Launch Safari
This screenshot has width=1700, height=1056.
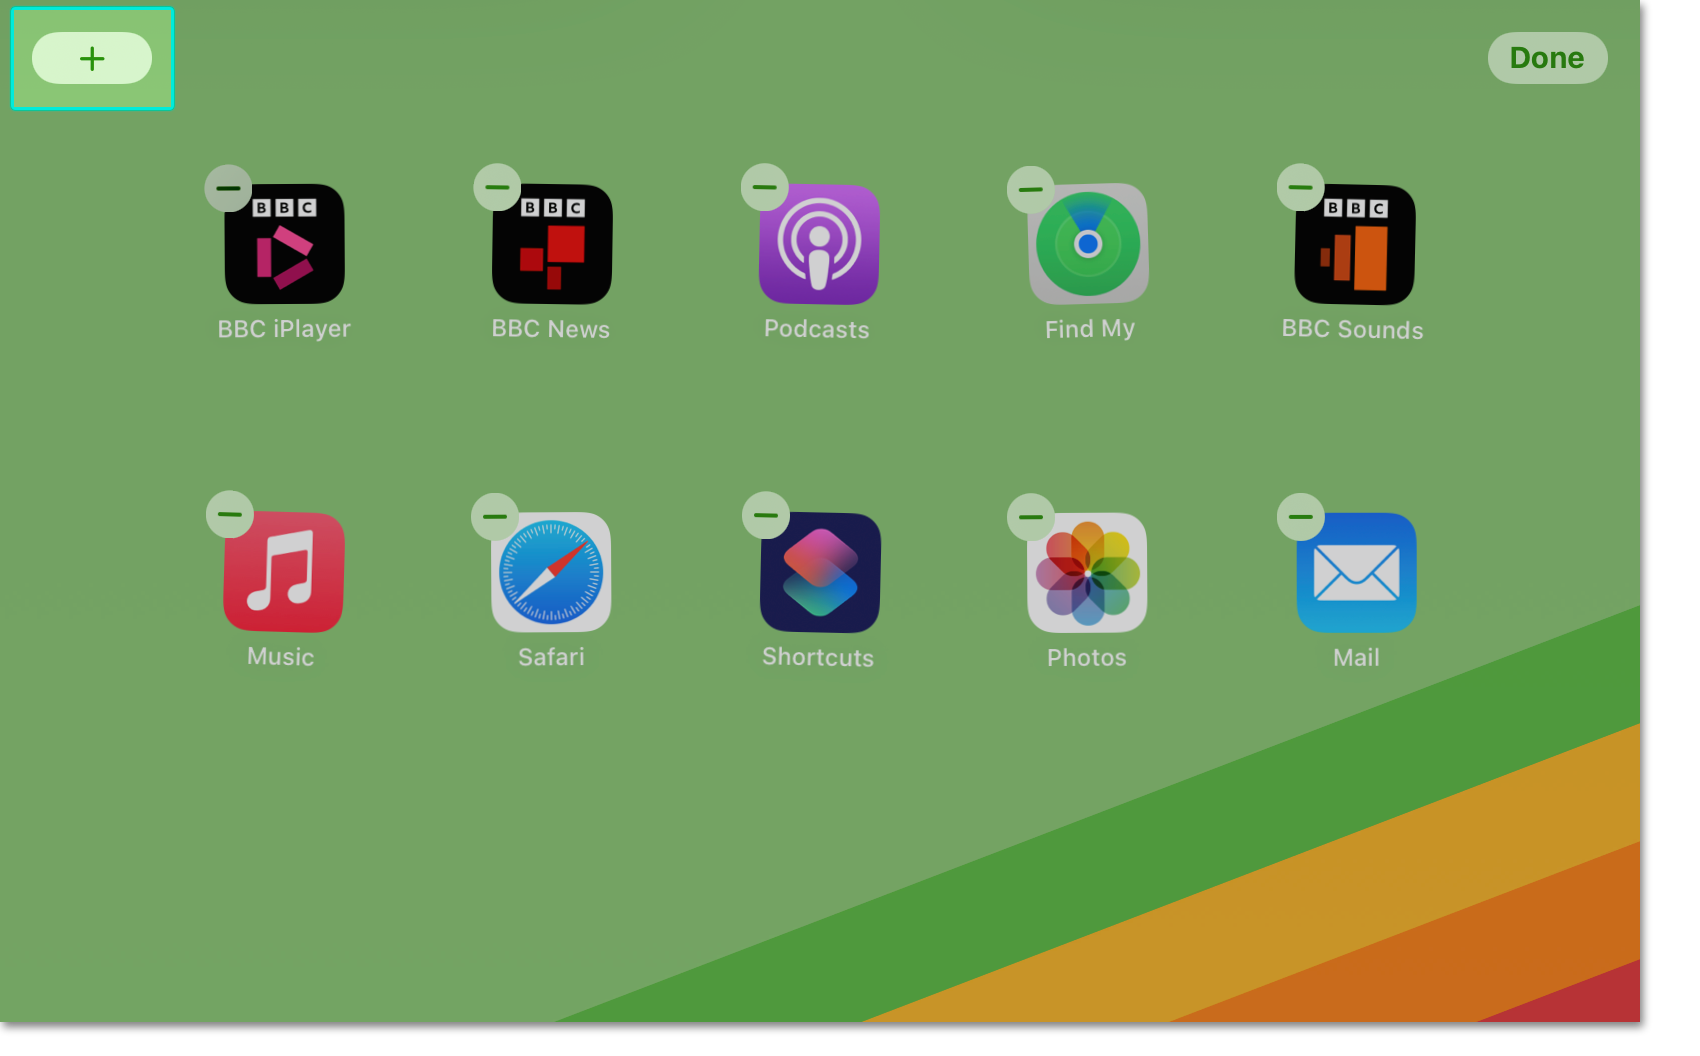[551, 571]
